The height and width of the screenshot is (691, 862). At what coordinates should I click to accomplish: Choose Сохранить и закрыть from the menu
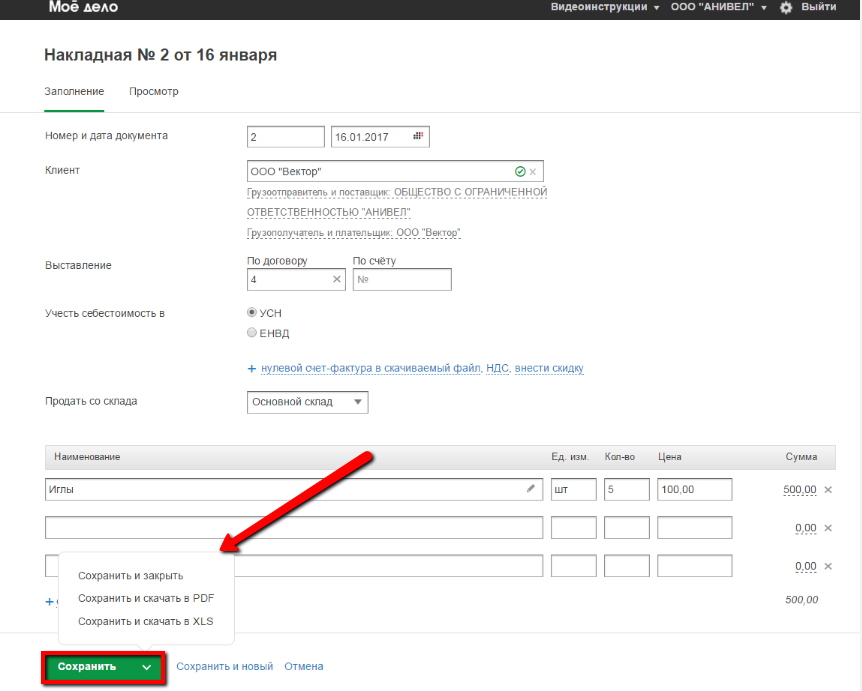130,576
